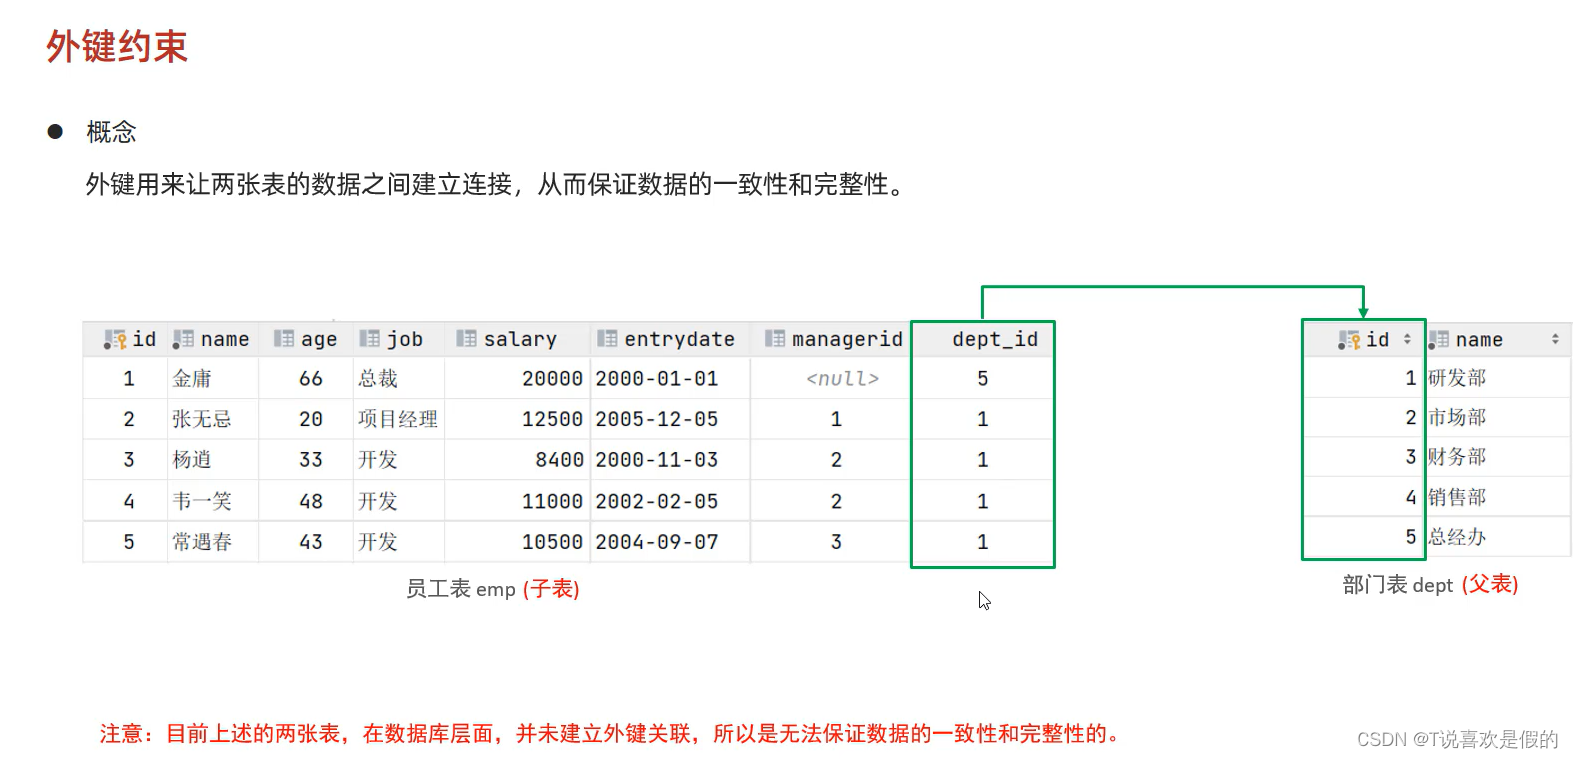This screenshot has width=1573, height=759.
Task: Select the salary value 11000
Action: [x=552, y=501]
